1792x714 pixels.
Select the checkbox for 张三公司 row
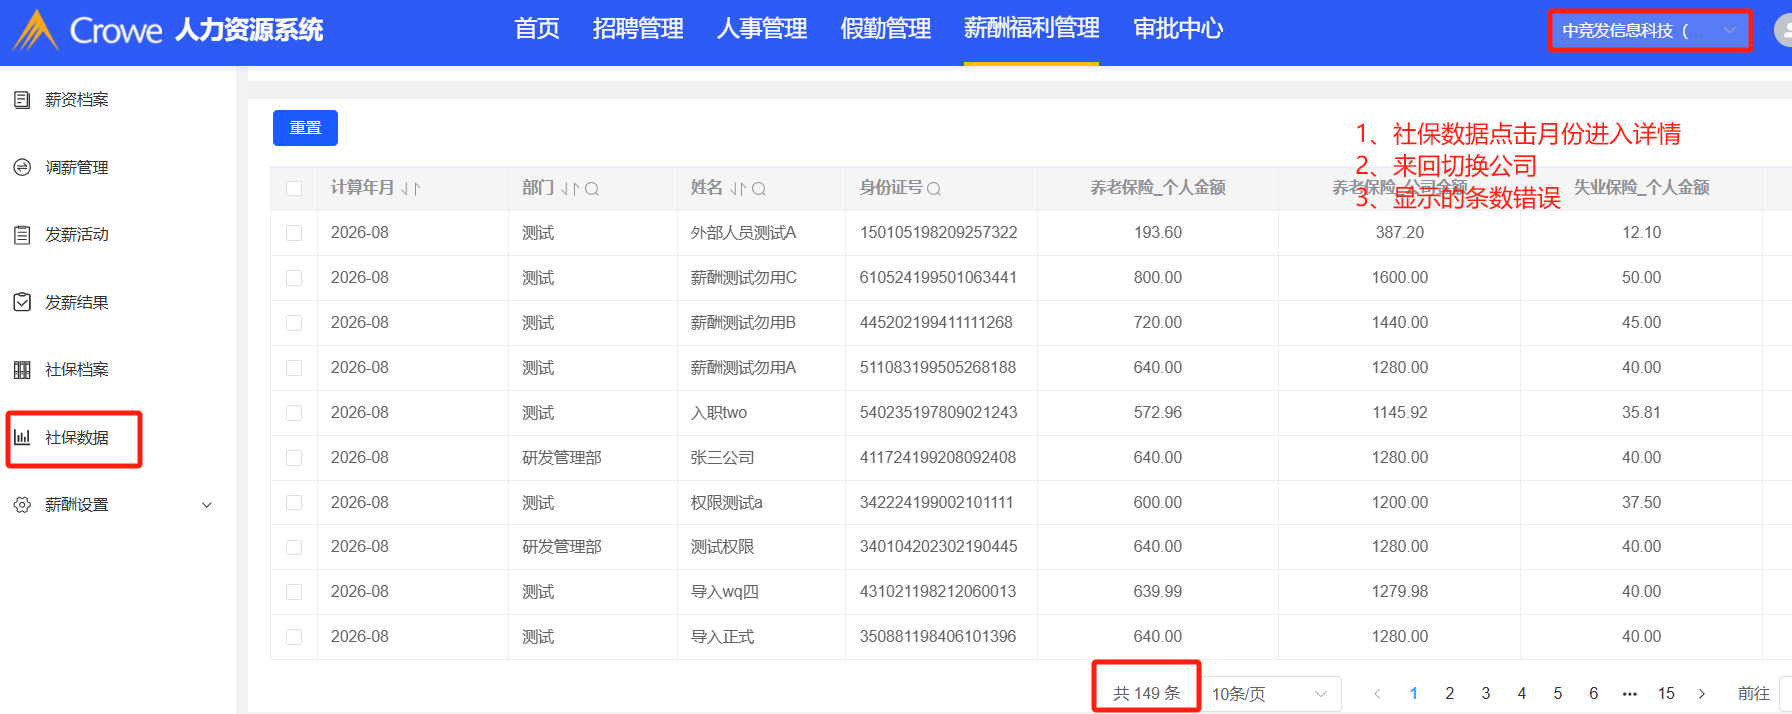tap(294, 458)
